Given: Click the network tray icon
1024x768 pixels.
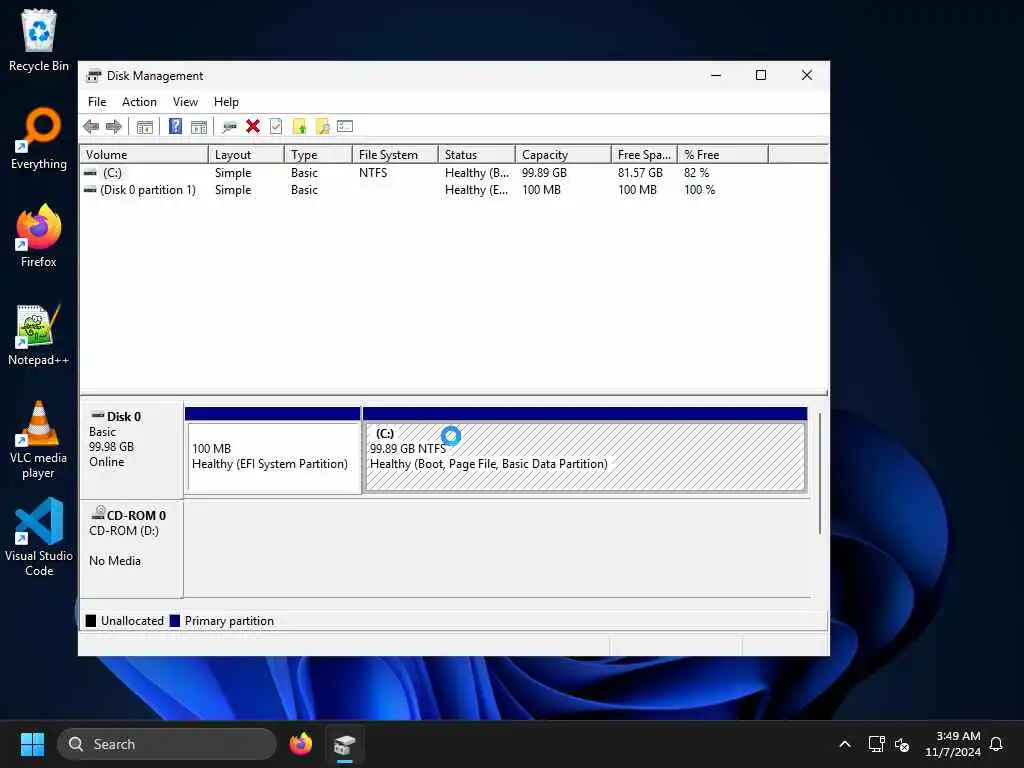Looking at the screenshot, I should pos(876,744).
